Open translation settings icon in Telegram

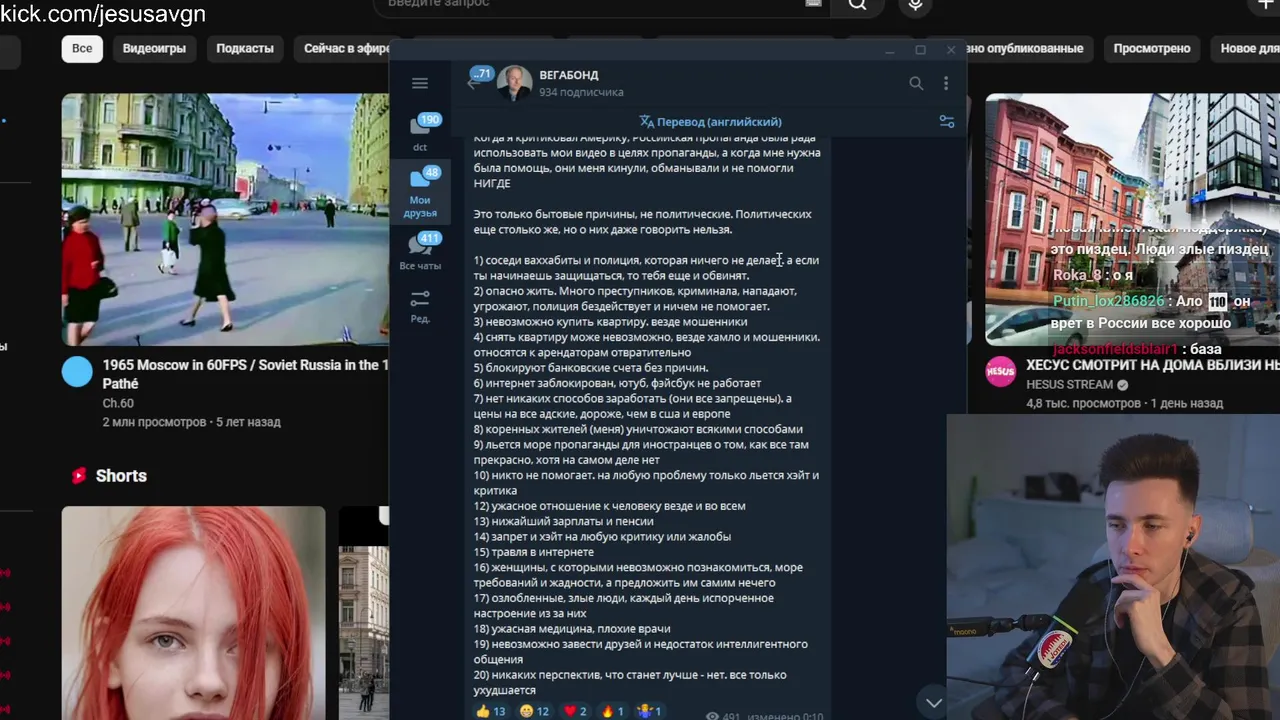pos(946,122)
